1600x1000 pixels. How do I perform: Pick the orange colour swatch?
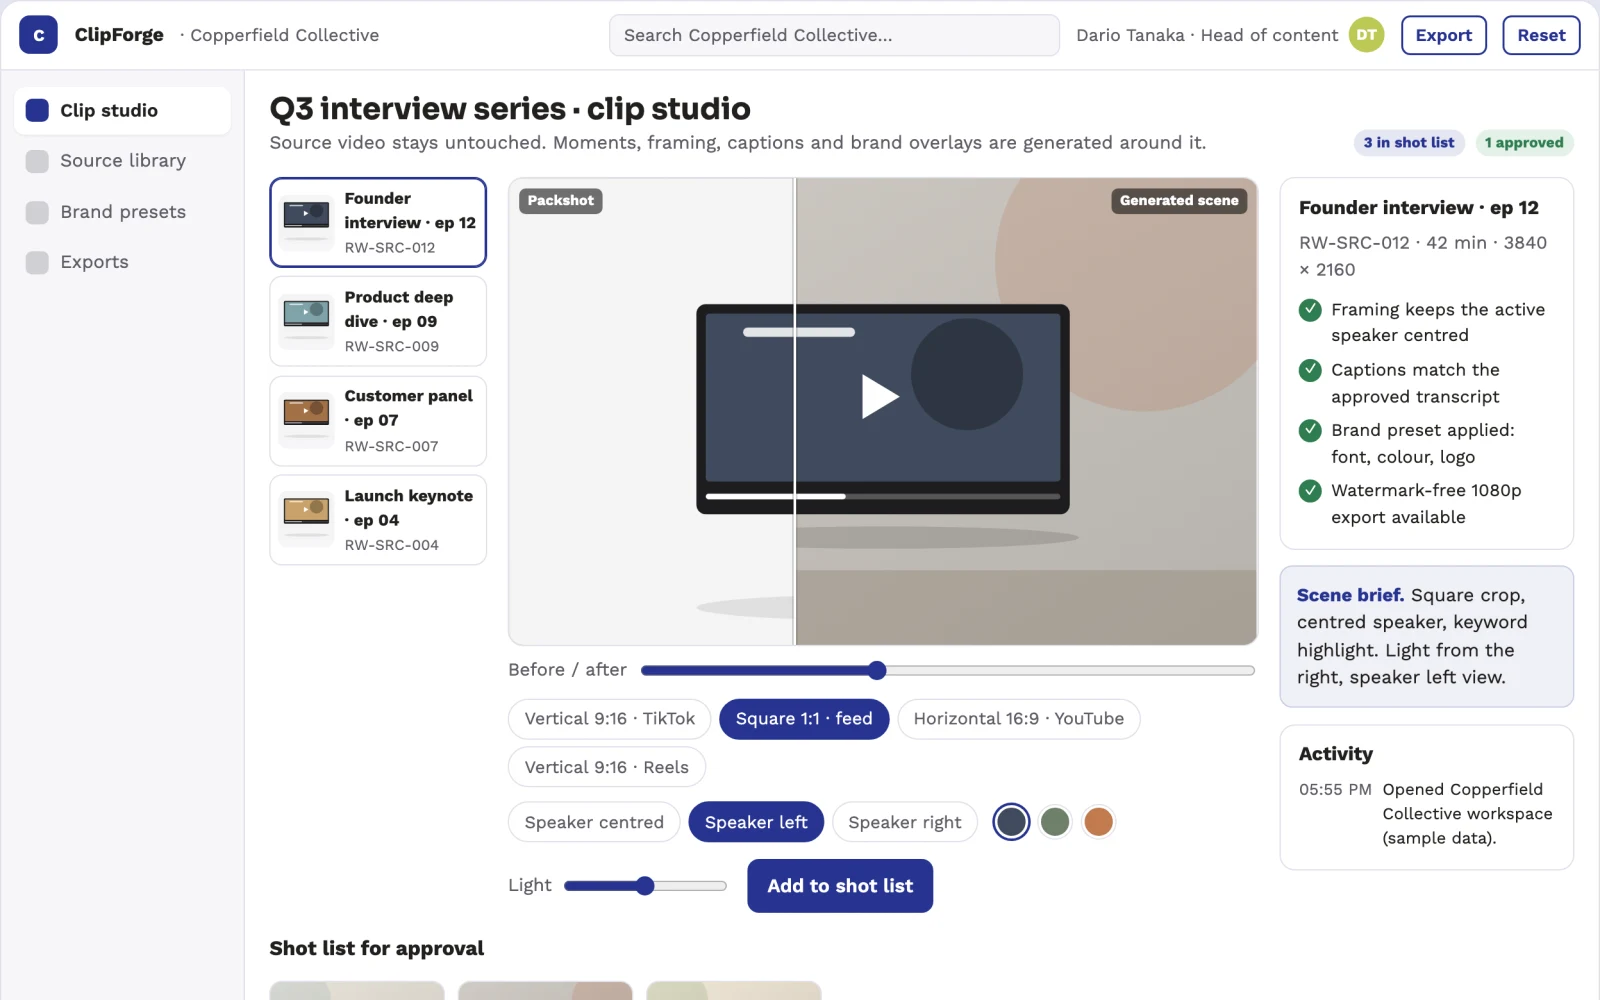tap(1098, 822)
